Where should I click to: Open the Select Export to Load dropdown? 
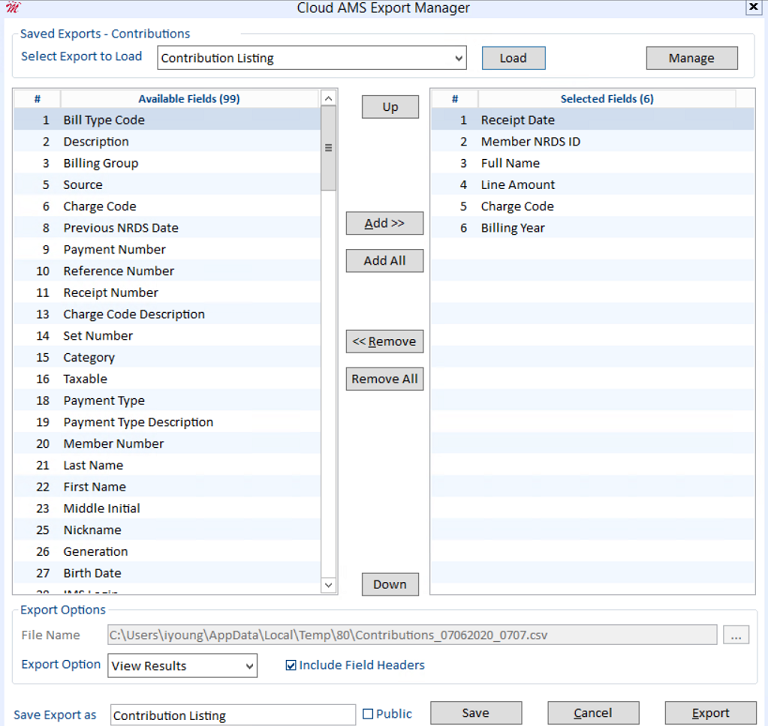312,58
